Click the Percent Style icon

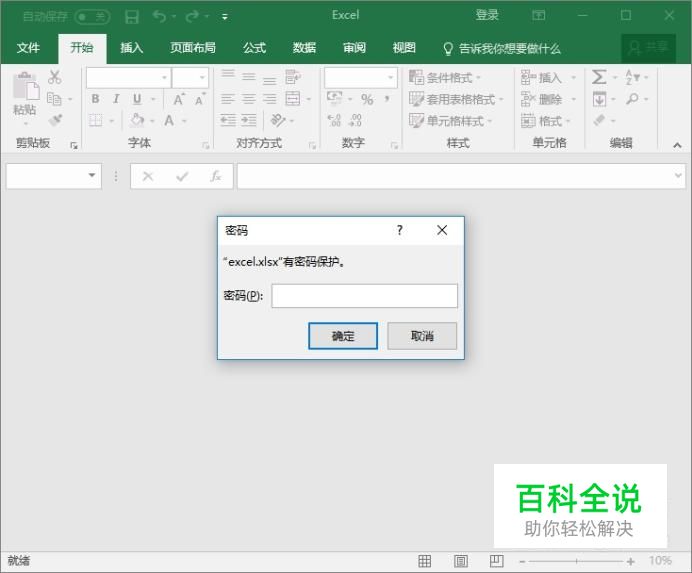click(x=367, y=99)
